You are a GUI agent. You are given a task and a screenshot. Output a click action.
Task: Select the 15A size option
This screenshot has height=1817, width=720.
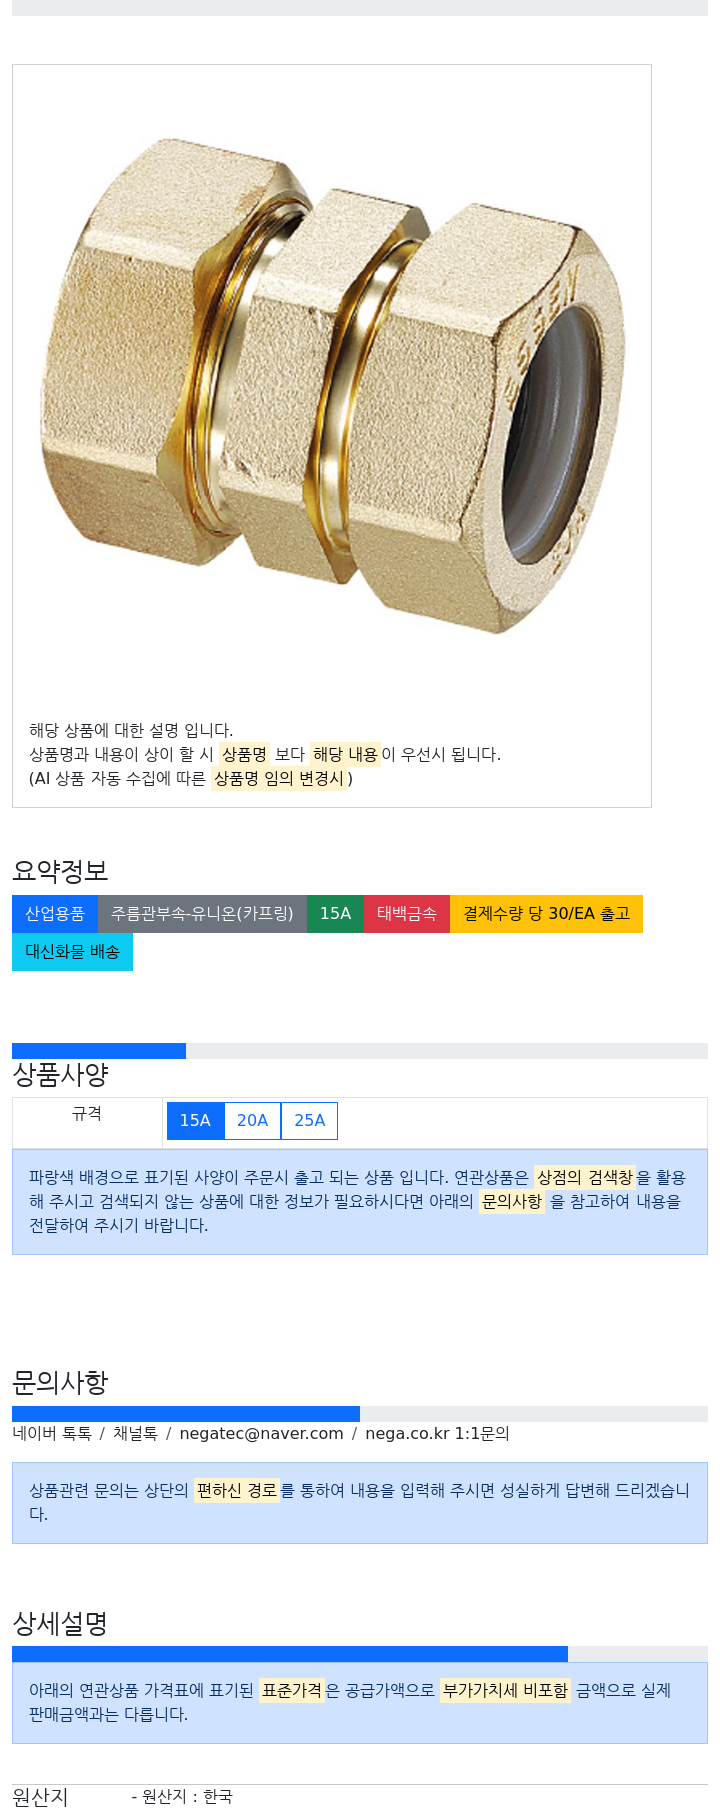coord(195,1120)
